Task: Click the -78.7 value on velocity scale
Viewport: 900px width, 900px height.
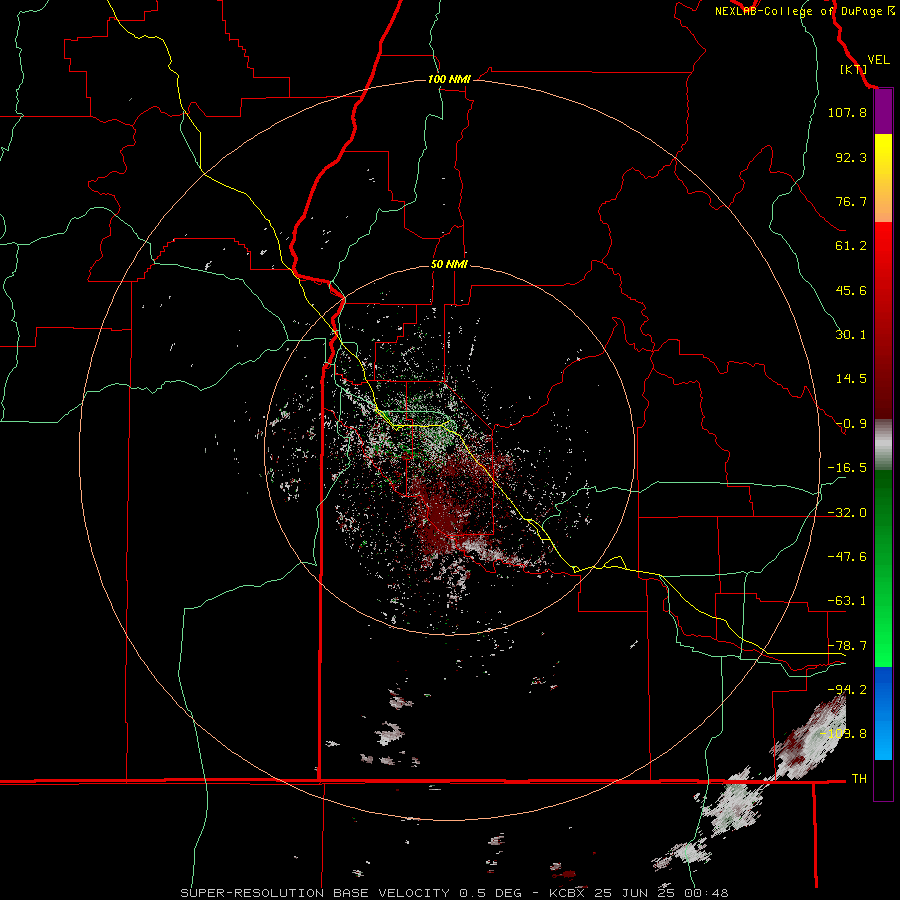Action: pyautogui.click(x=847, y=646)
